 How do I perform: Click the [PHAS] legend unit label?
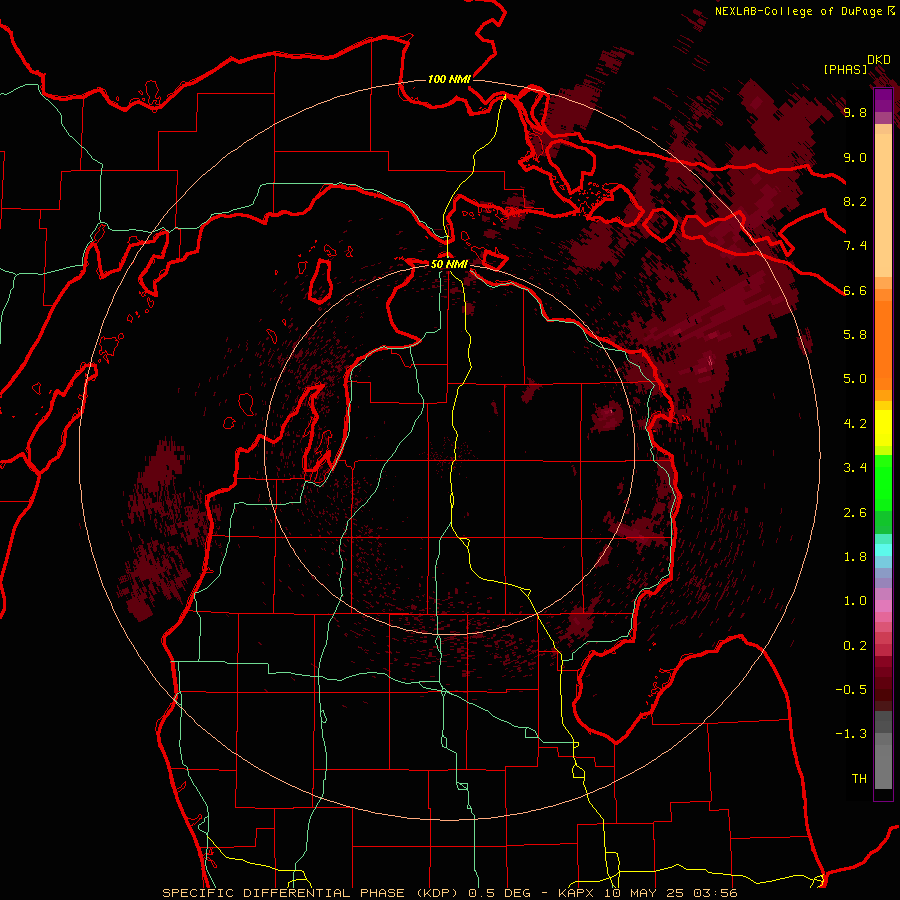(x=845, y=70)
